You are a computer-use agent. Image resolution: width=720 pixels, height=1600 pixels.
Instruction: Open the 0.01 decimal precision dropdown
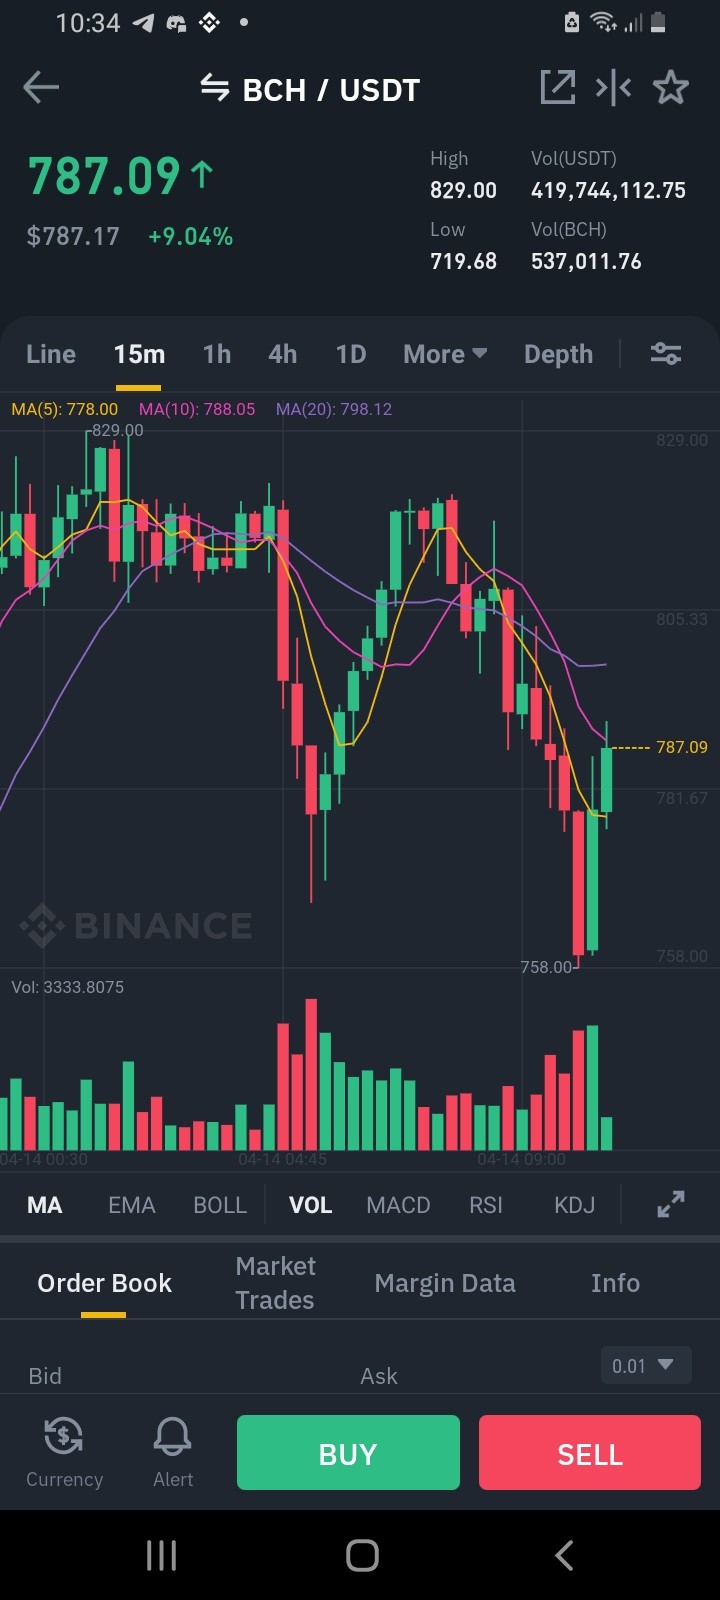click(645, 1365)
